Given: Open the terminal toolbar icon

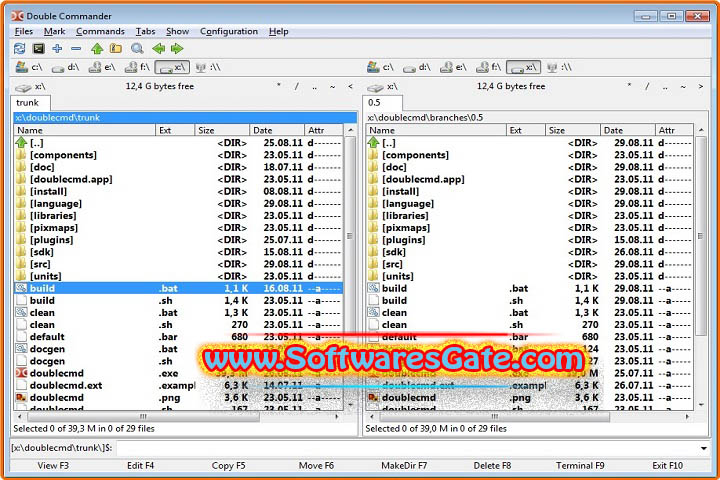Looking at the screenshot, I should pyautogui.click(x=39, y=48).
